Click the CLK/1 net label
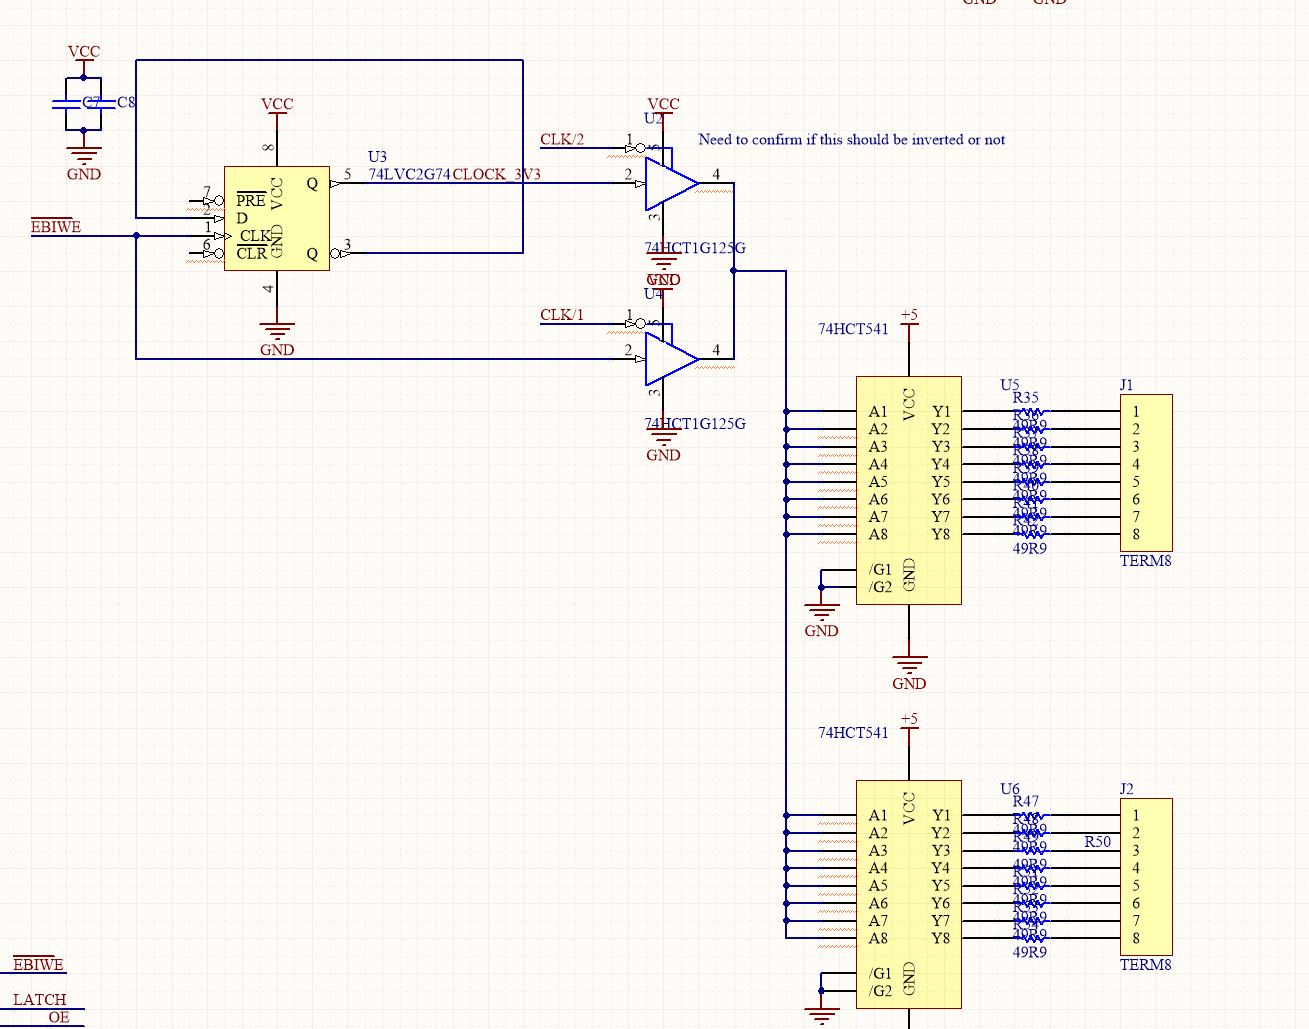The height and width of the screenshot is (1029, 1309). (x=562, y=314)
